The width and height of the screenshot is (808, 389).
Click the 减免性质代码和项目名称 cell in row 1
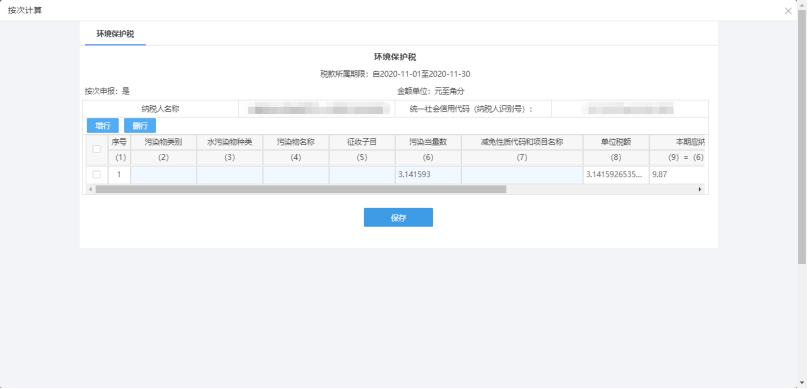point(522,175)
